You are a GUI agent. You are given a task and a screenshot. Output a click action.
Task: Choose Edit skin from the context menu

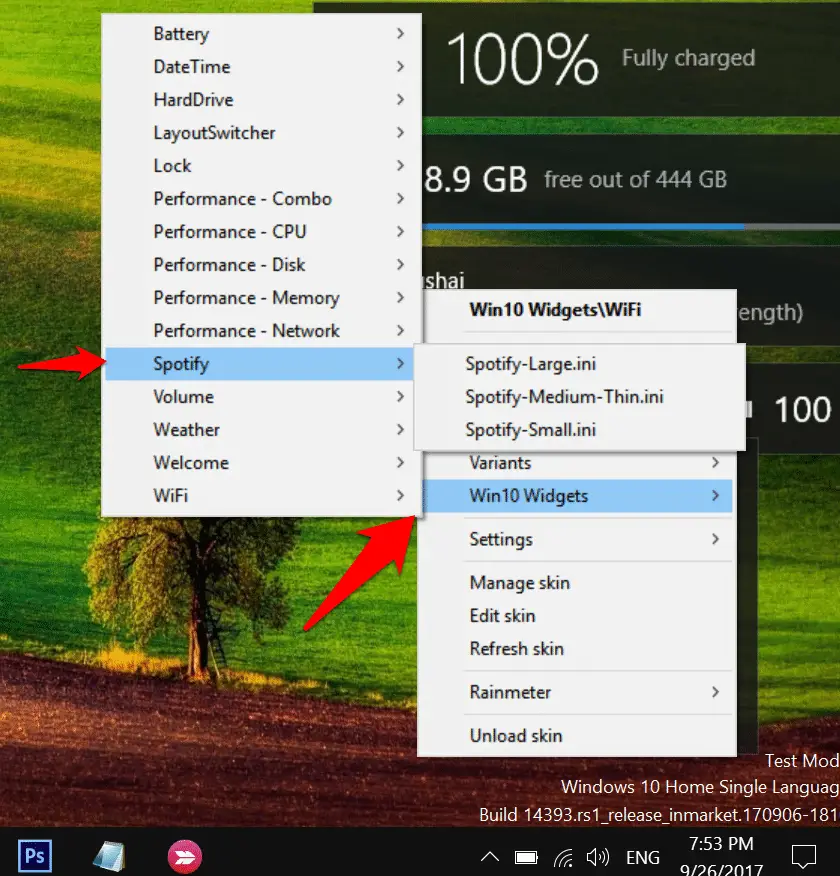(577, 616)
